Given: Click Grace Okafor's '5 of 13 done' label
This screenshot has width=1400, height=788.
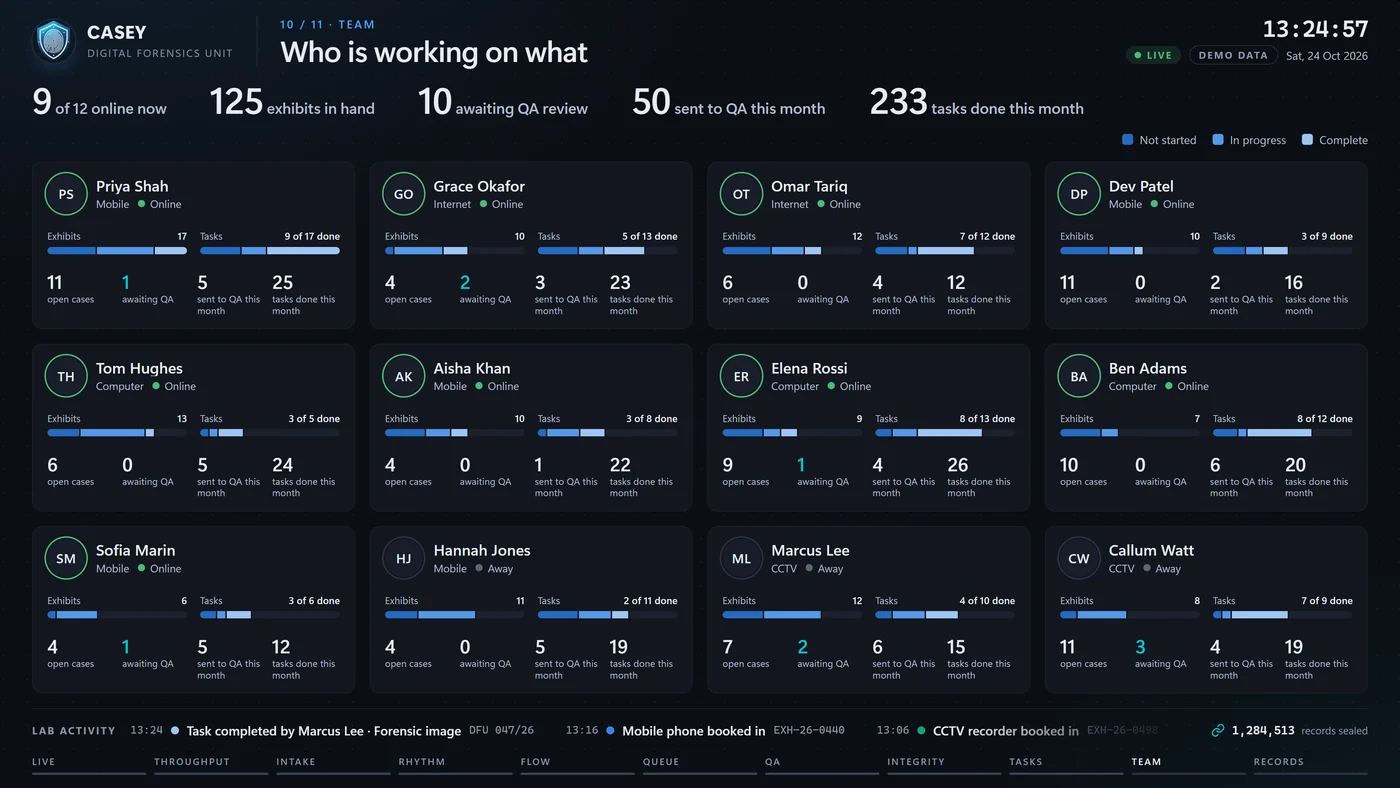Looking at the screenshot, I should click(649, 237).
